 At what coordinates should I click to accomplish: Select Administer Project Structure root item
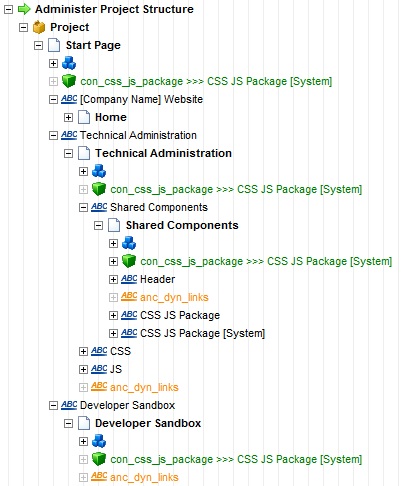[114, 9]
